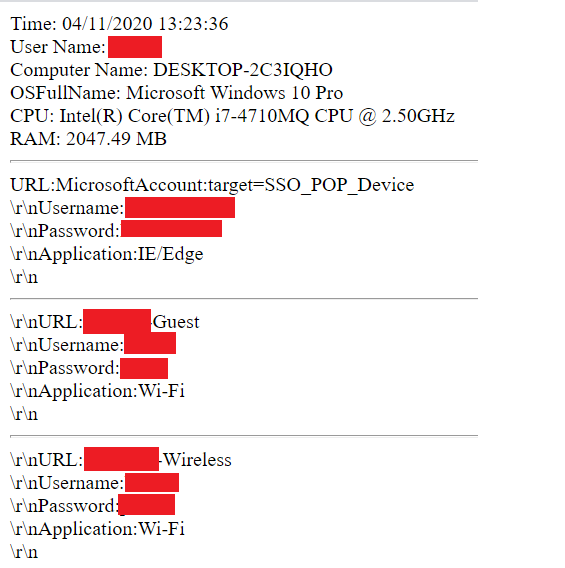Click the redacted Password in Guest section

[x=144, y=368]
